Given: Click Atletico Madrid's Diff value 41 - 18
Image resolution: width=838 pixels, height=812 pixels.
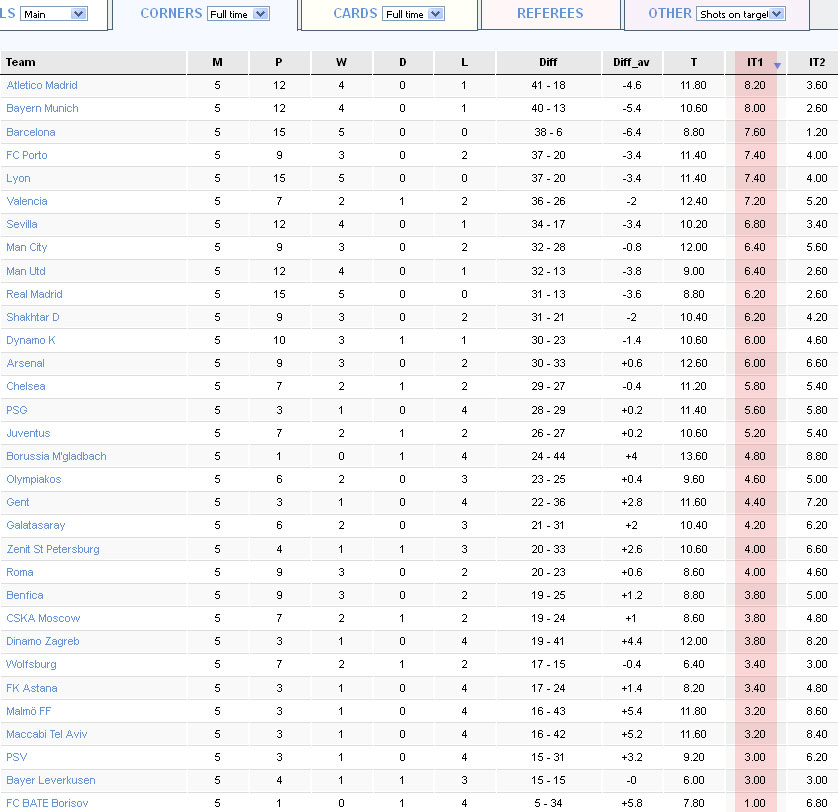Looking at the screenshot, I should (x=548, y=85).
